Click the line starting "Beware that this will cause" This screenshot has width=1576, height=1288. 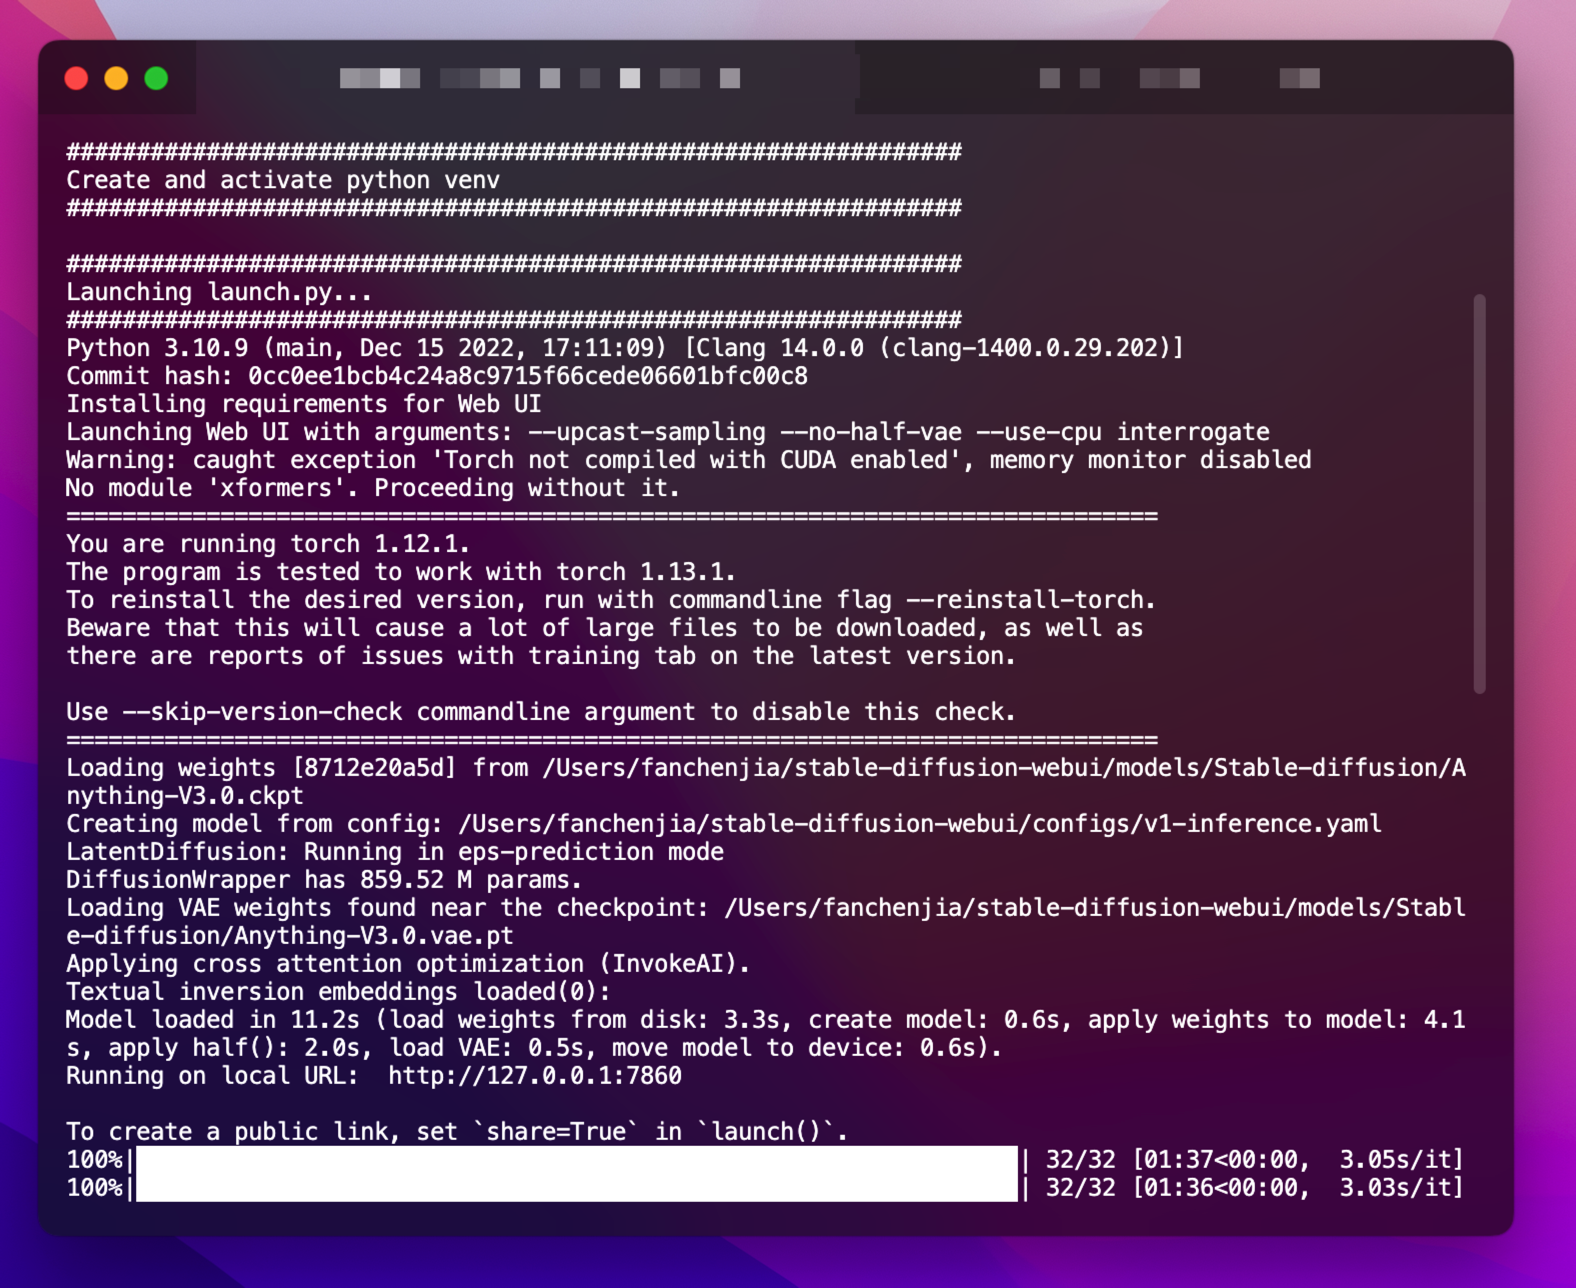pos(605,628)
